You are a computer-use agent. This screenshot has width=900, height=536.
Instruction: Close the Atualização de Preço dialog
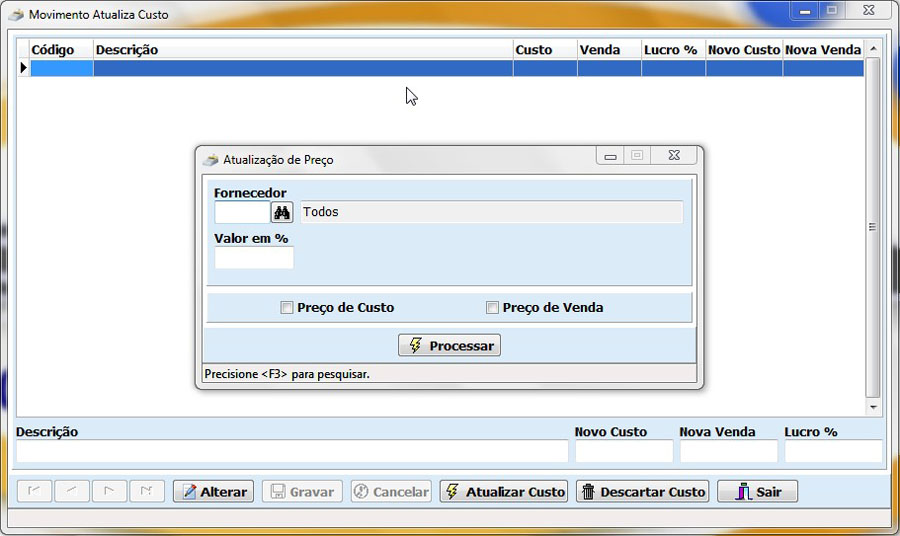(674, 155)
